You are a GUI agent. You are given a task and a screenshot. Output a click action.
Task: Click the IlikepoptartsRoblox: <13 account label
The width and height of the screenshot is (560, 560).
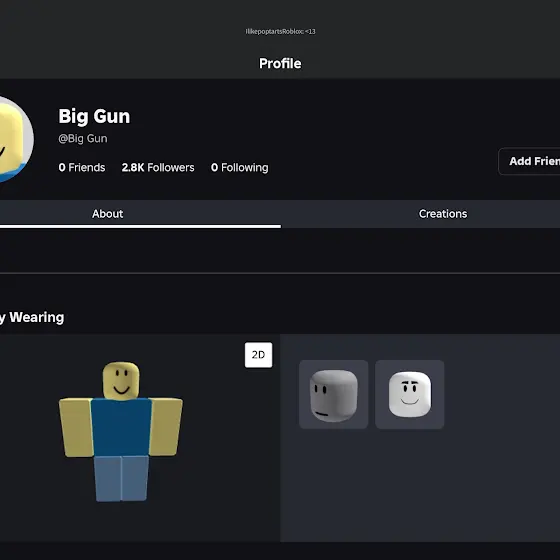(280, 31)
